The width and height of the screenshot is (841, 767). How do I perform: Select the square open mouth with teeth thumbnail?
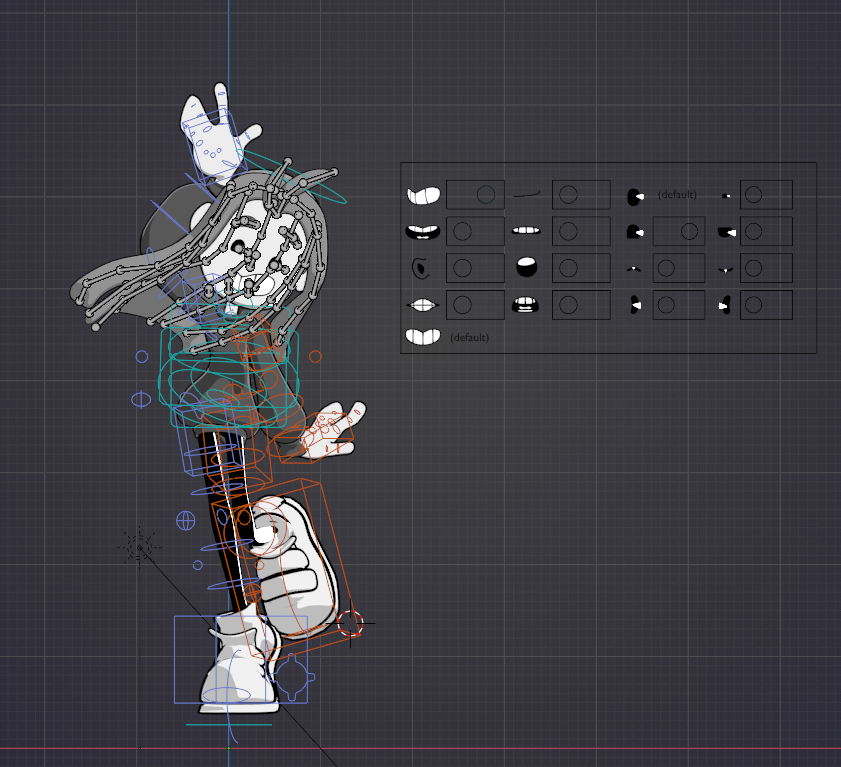(x=526, y=305)
